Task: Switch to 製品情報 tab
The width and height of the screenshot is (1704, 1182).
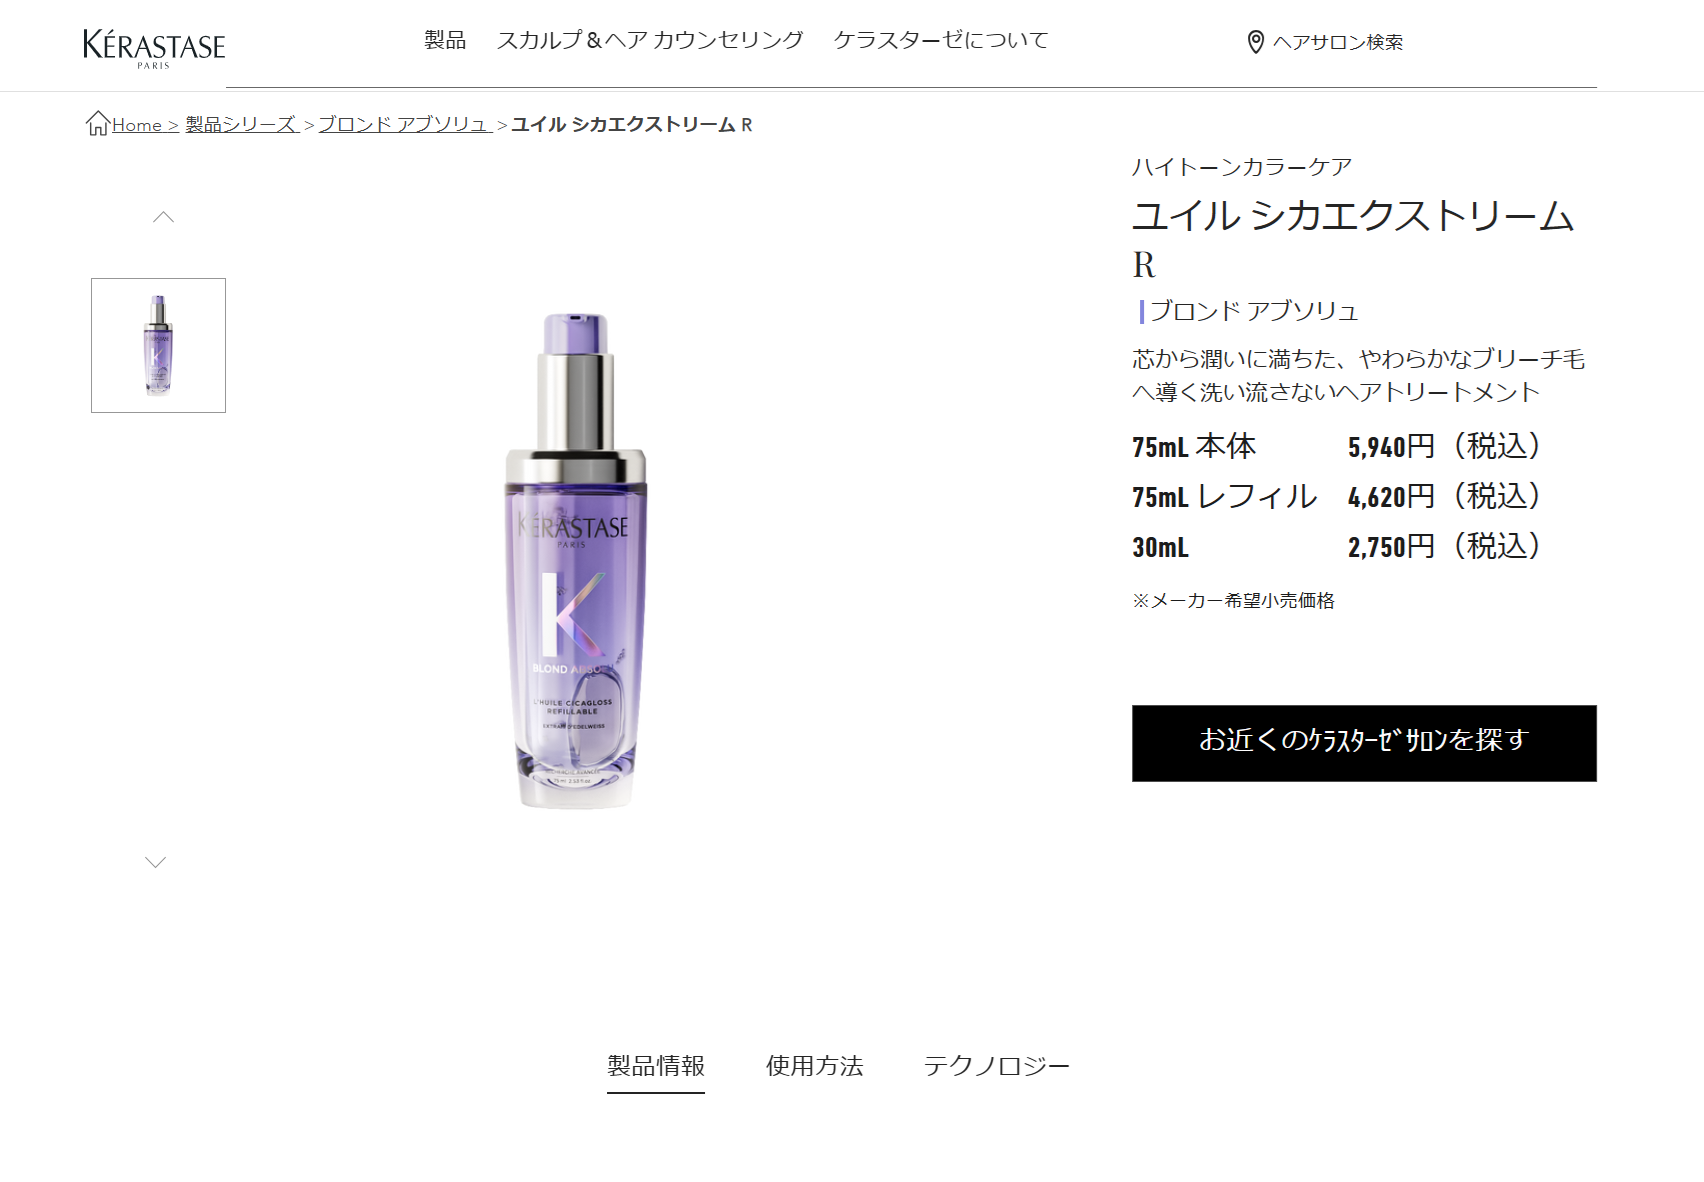Action: 656,1066
